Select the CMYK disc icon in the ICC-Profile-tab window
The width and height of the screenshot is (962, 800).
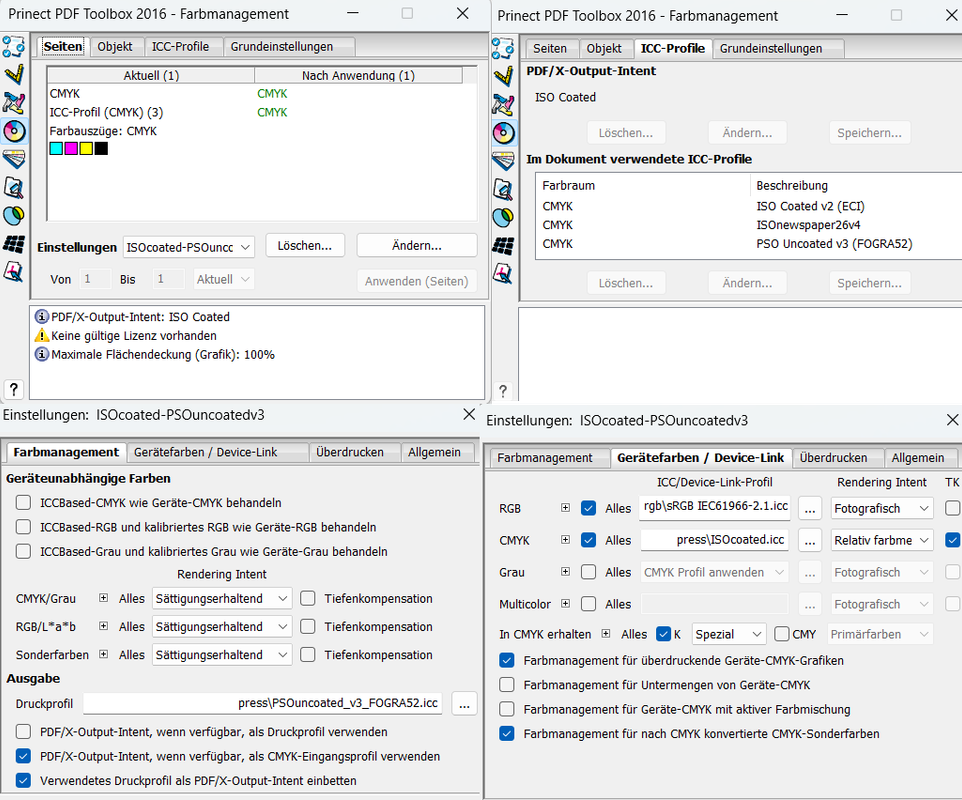point(502,133)
